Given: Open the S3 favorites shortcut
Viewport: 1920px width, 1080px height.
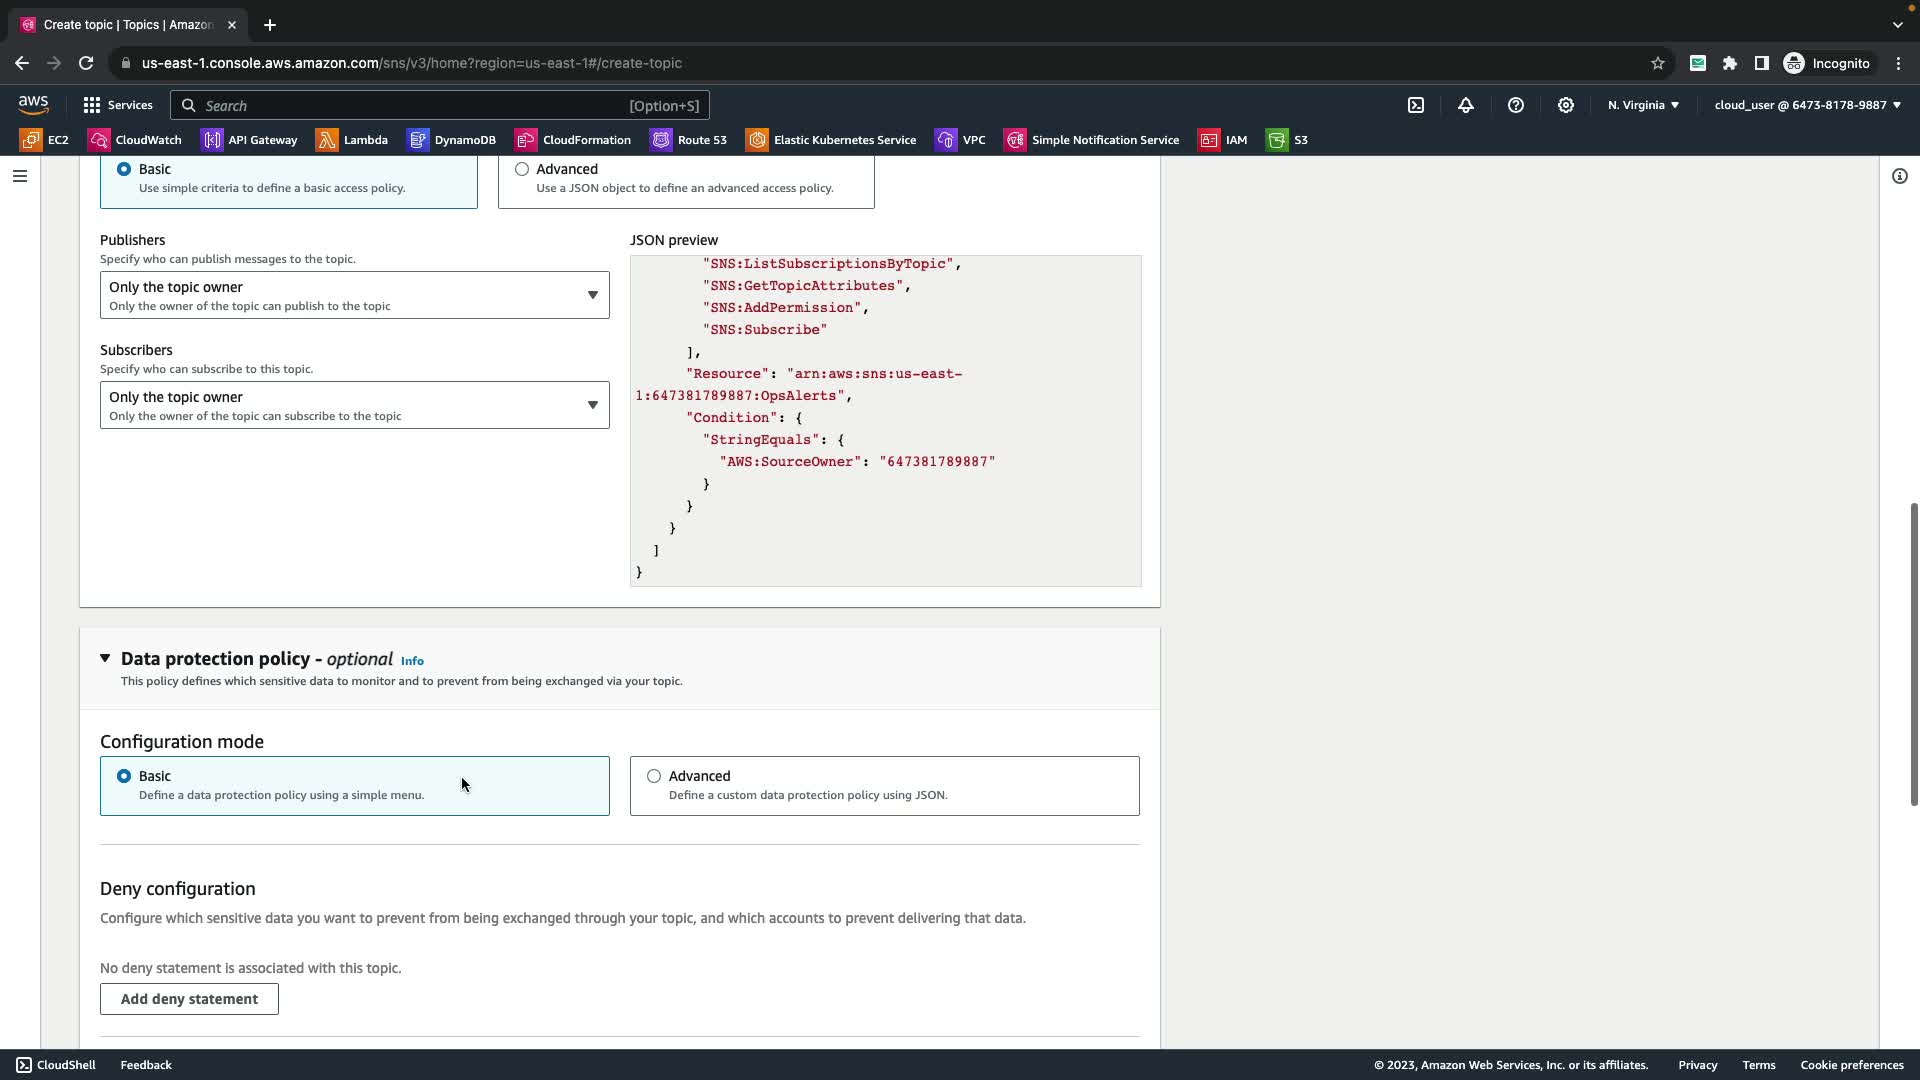Looking at the screenshot, I should pyautogui.click(x=1287, y=140).
